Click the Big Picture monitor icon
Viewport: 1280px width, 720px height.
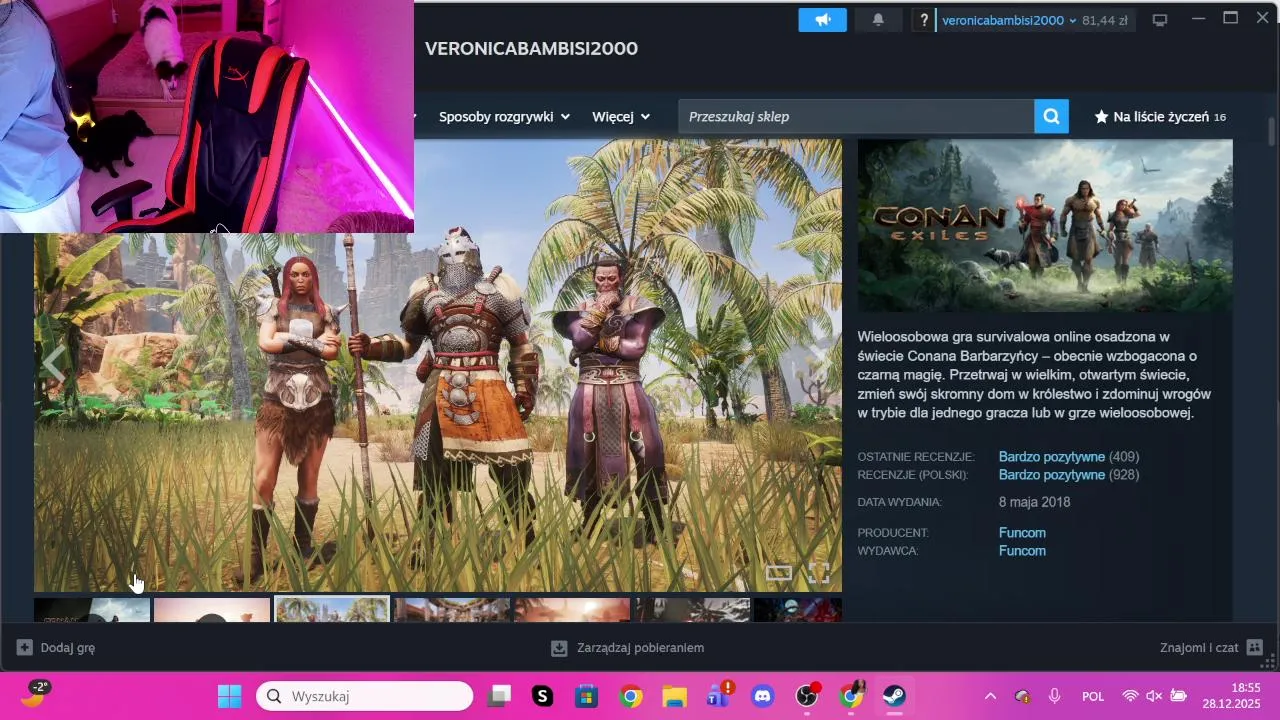1160,20
